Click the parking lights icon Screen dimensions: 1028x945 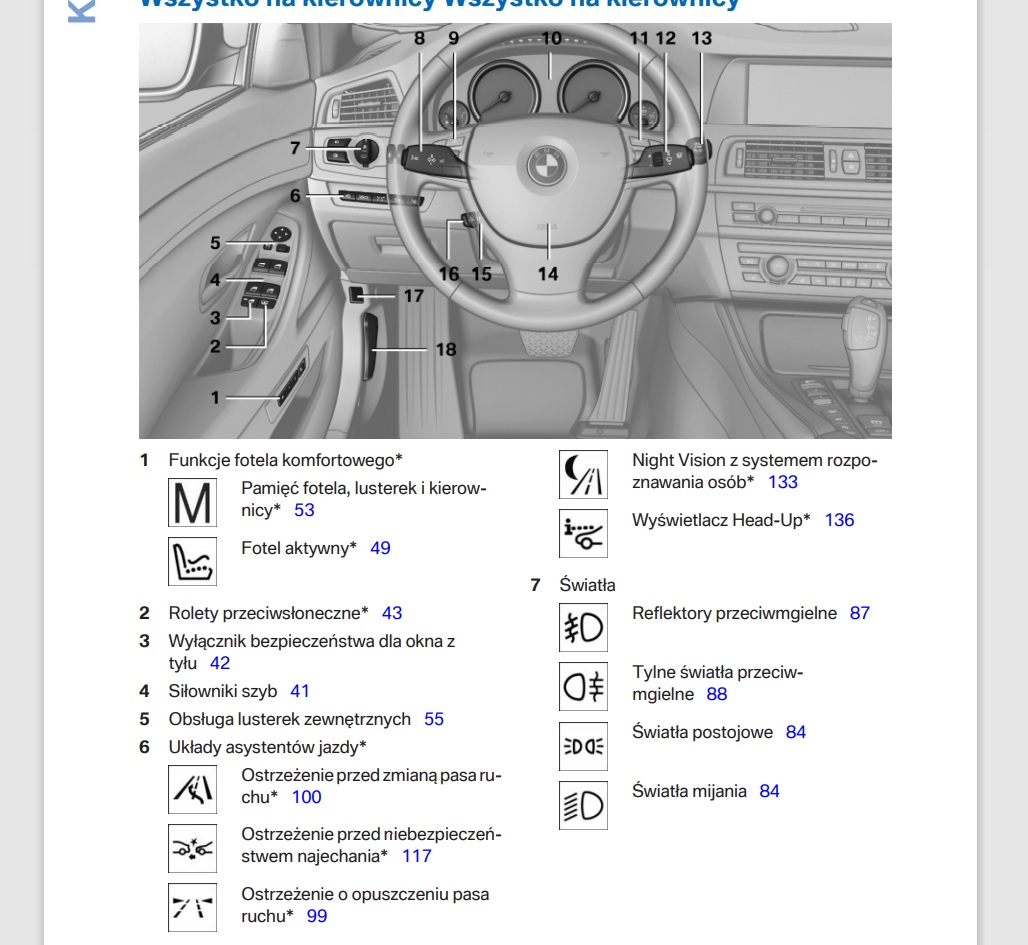(x=583, y=746)
